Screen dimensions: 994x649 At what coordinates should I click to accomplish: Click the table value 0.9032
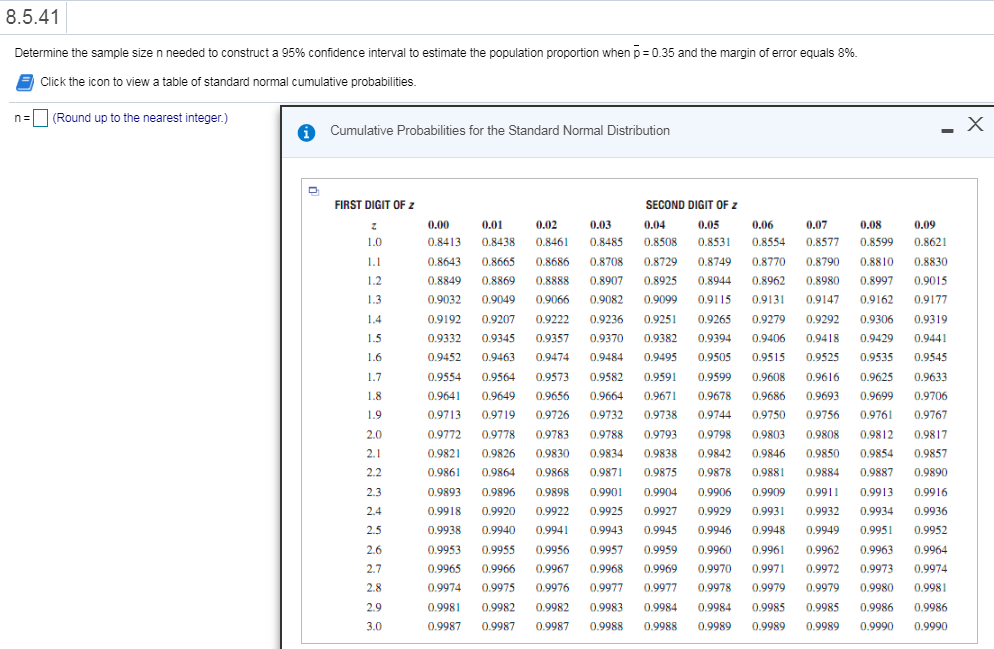click(x=444, y=300)
